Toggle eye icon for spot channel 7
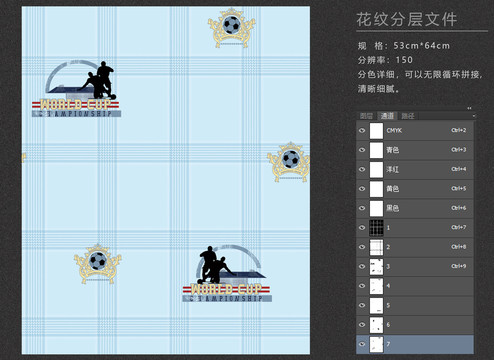The image size is (494, 360). 362,344
